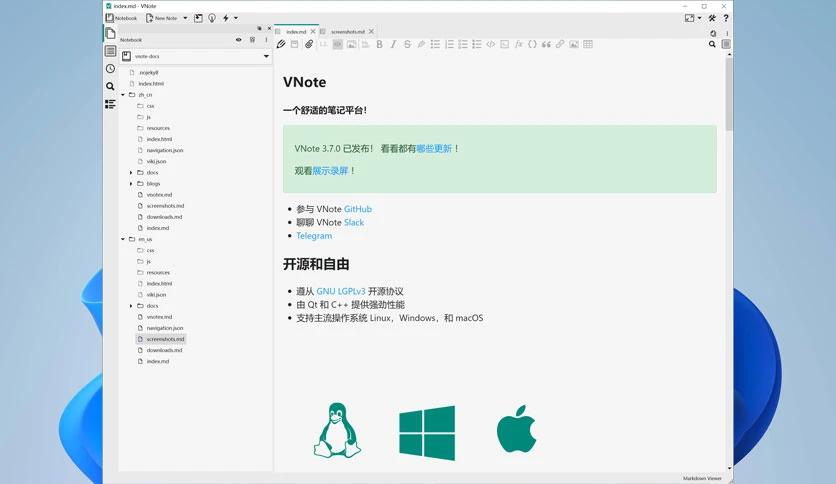Viewport: 836px width, 484px height.
Task: Open the Notebook panel three-dot menu
Action: point(266,40)
